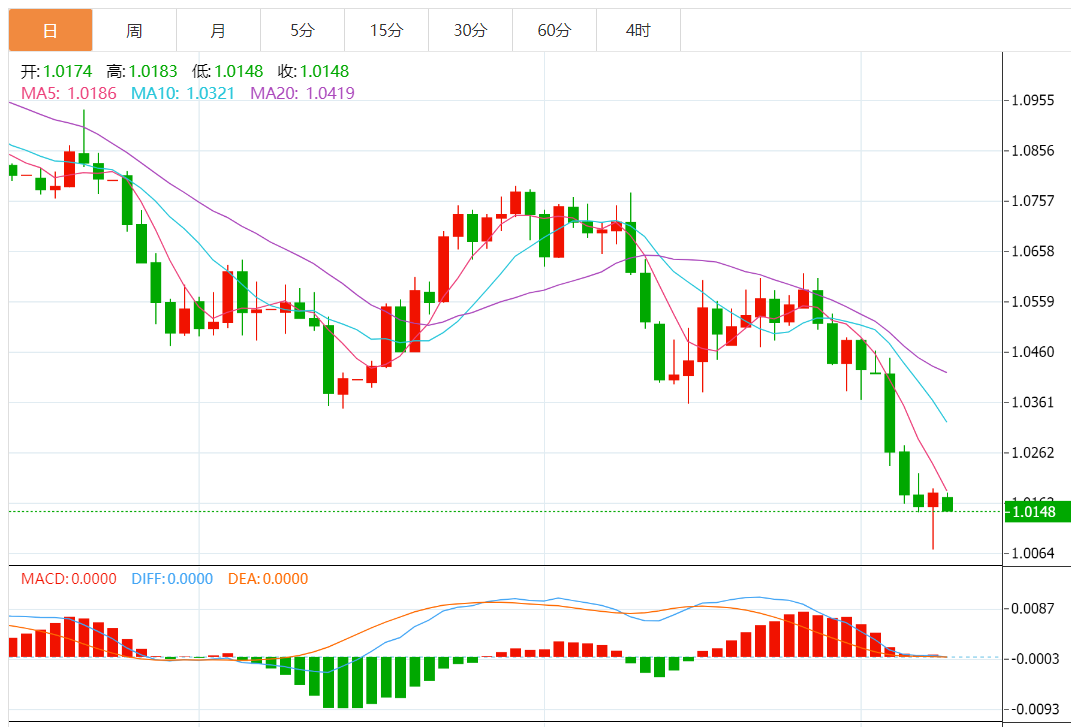Open the 15分 timeframe tab
This screenshot has width=1071, height=727.
click(387, 30)
